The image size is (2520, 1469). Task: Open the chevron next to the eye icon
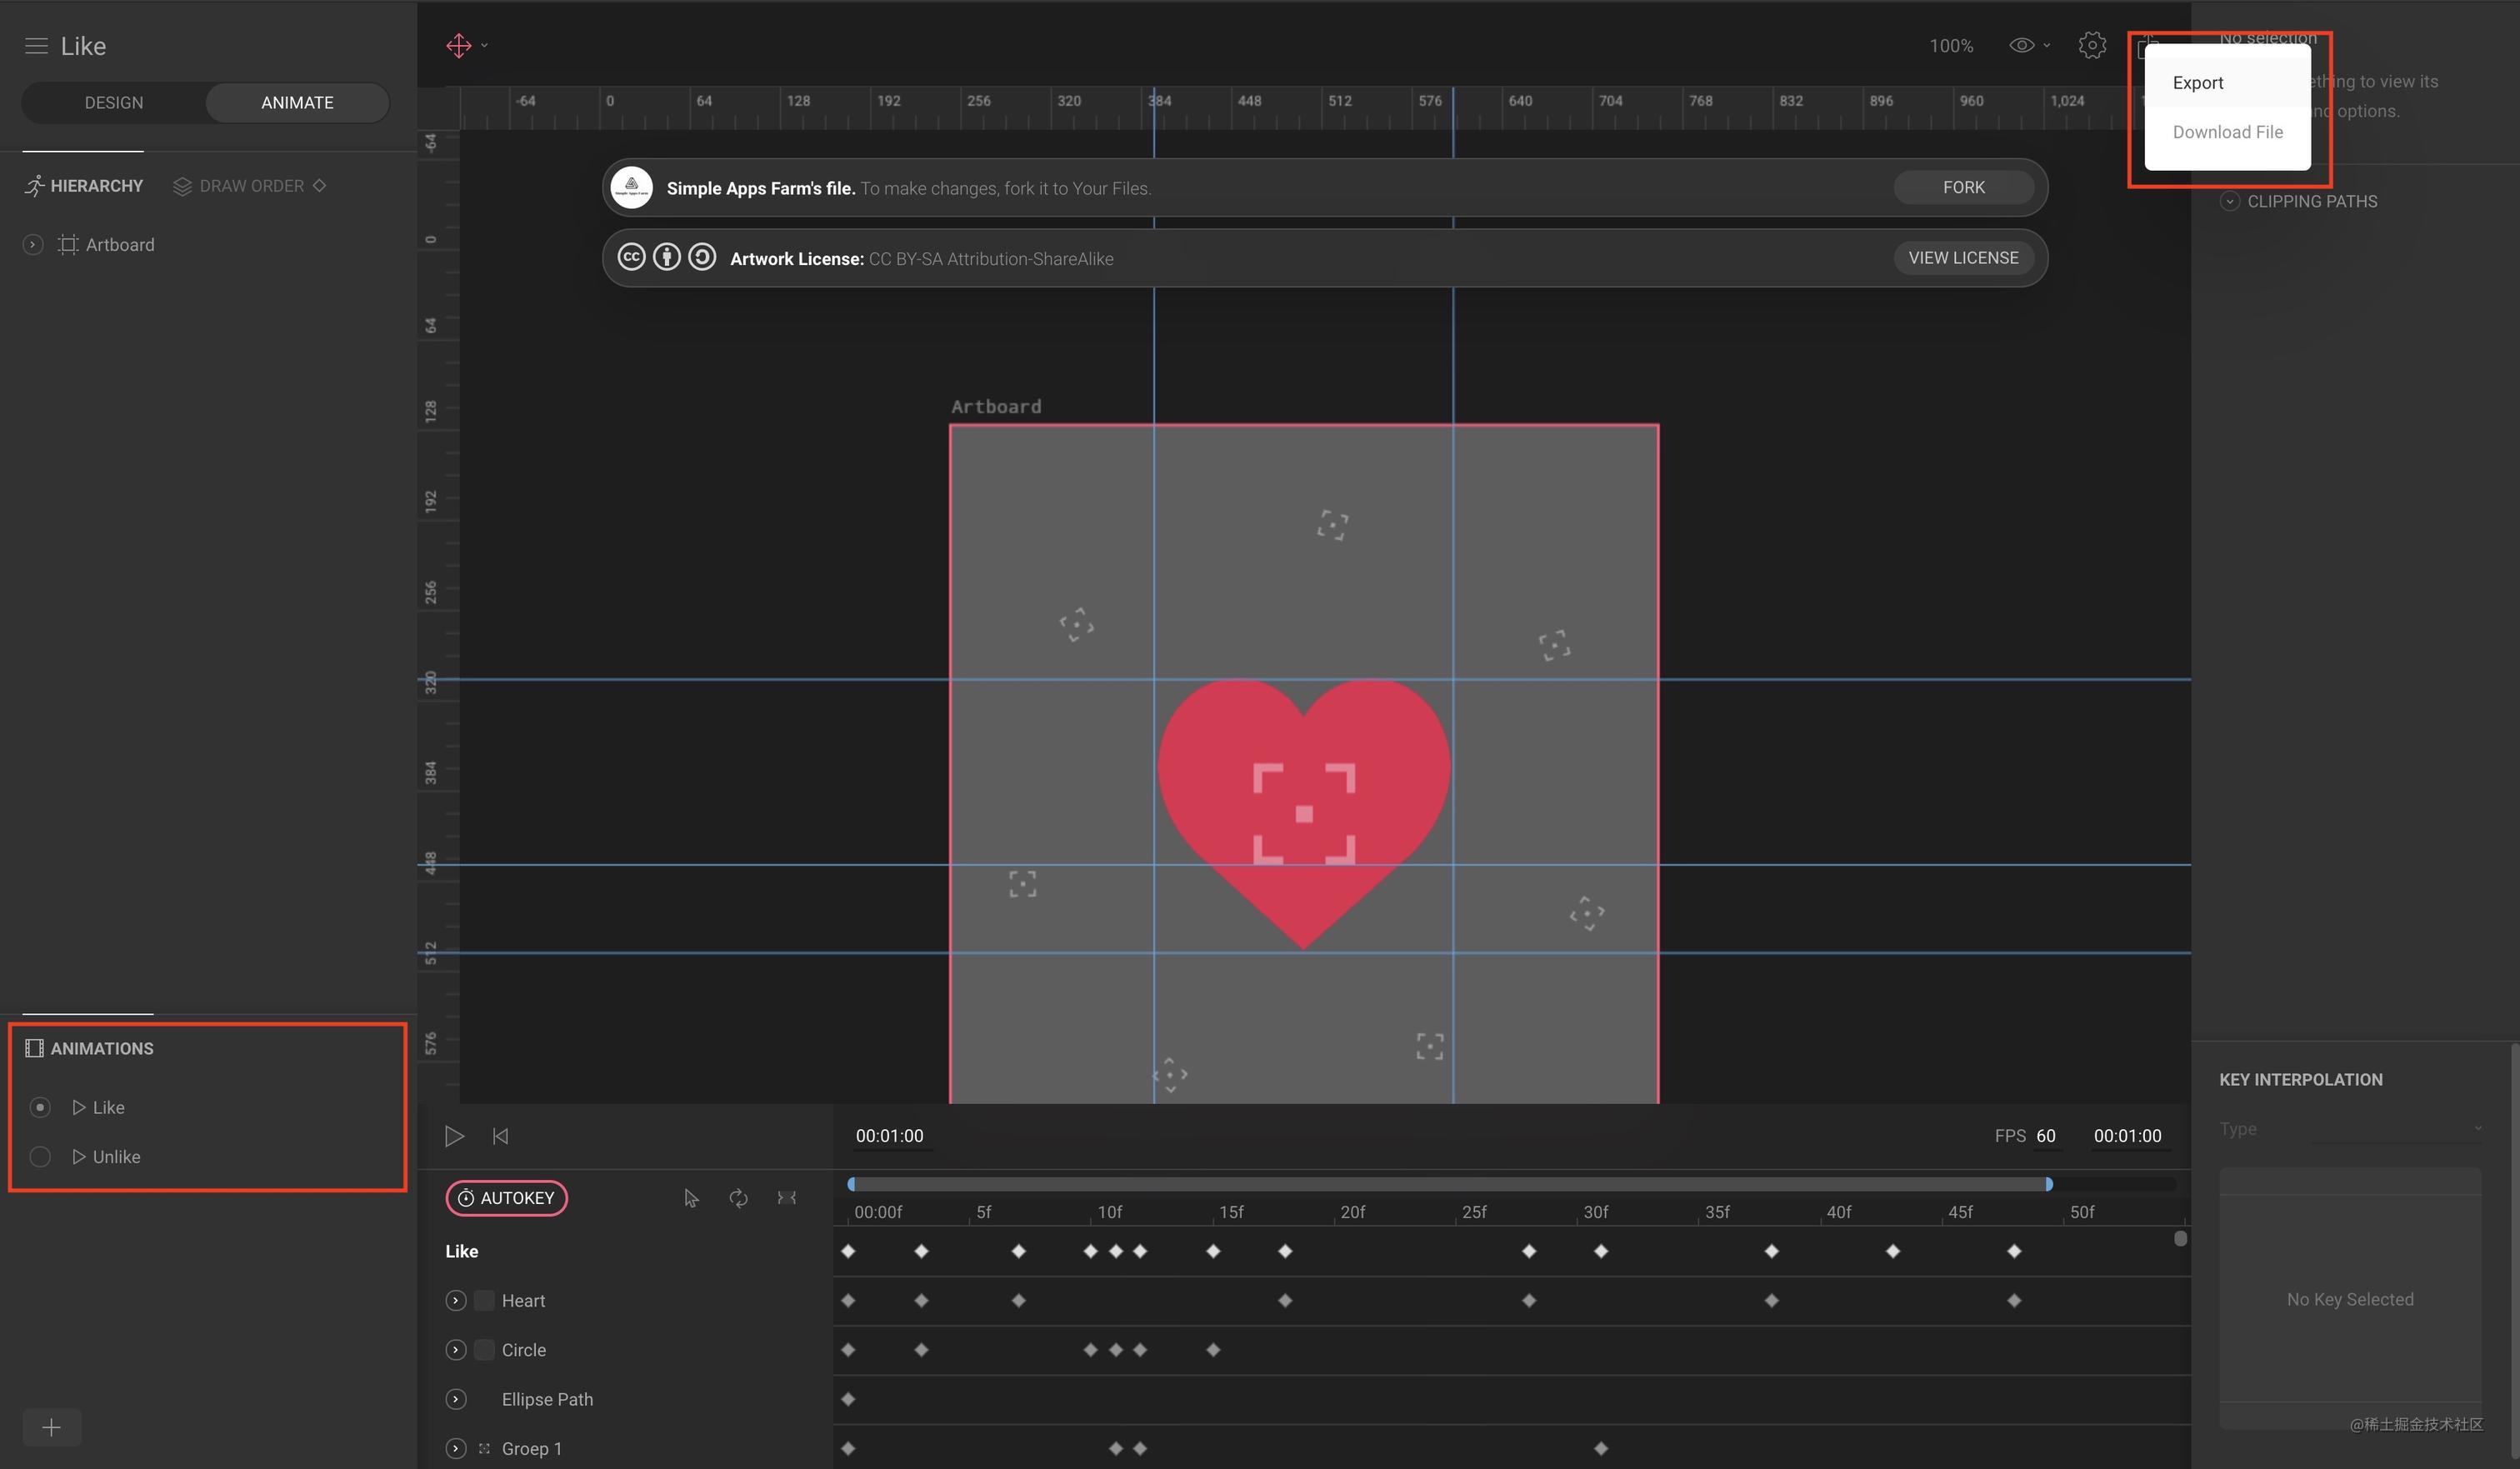click(x=2046, y=46)
